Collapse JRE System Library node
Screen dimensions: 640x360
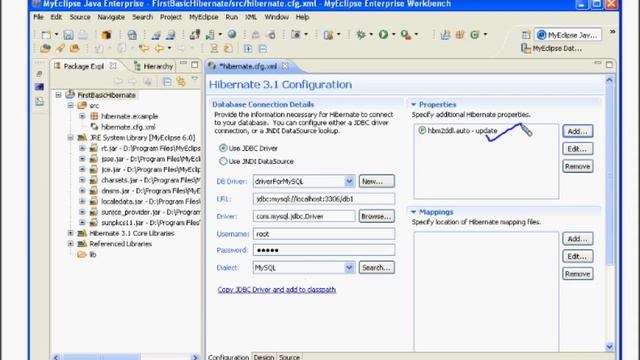pos(70,138)
